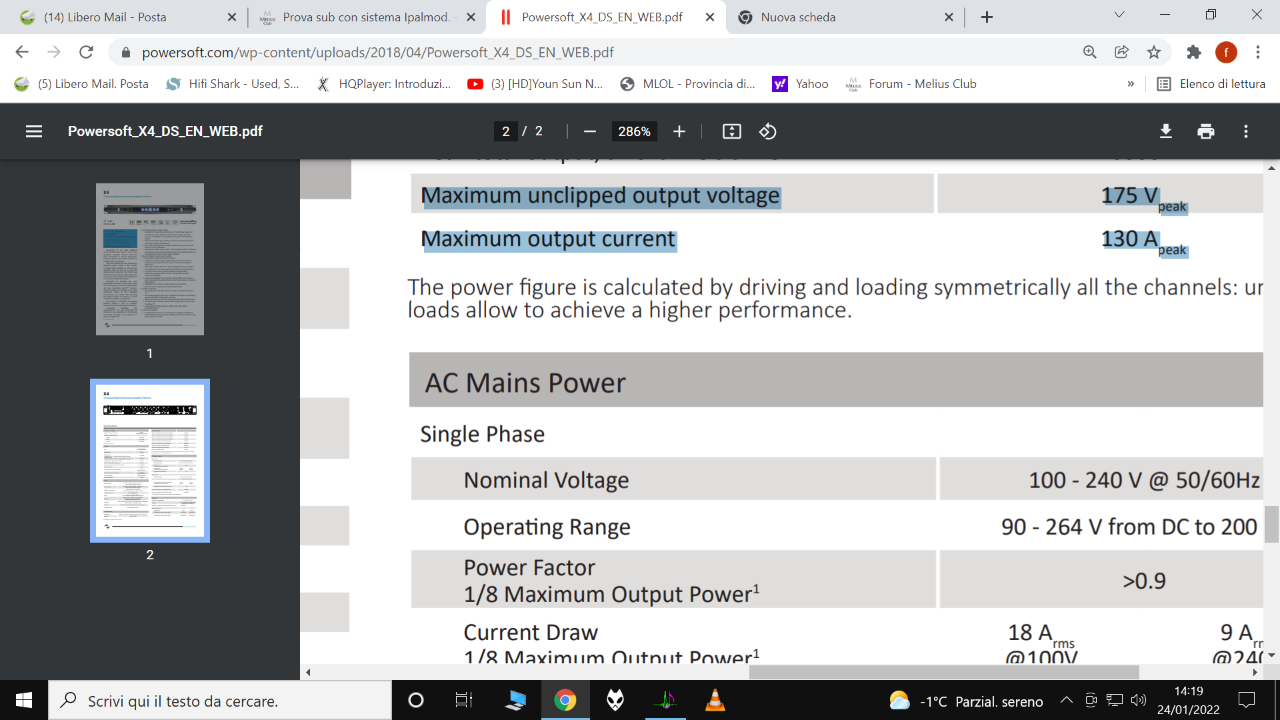Open VLC from the taskbar
The width and height of the screenshot is (1280, 720).
click(715, 700)
